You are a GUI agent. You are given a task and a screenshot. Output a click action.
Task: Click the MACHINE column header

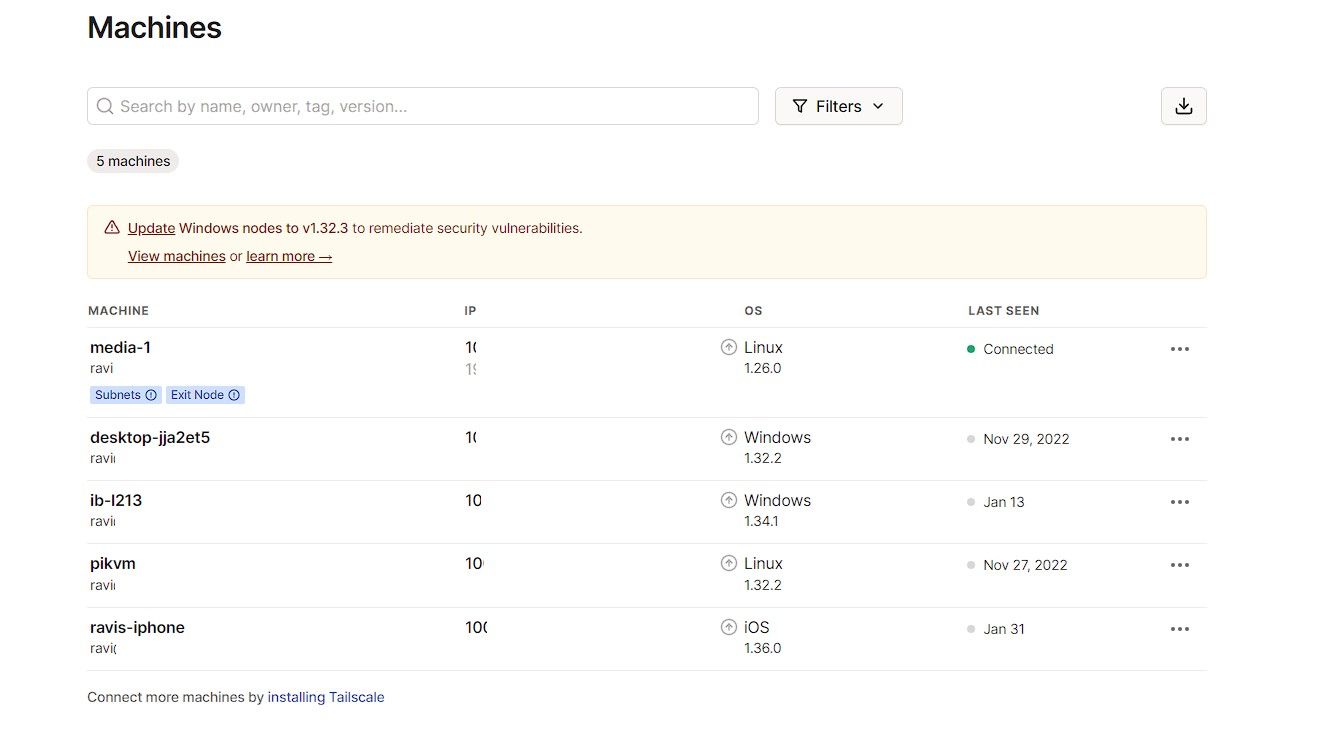[118, 310]
